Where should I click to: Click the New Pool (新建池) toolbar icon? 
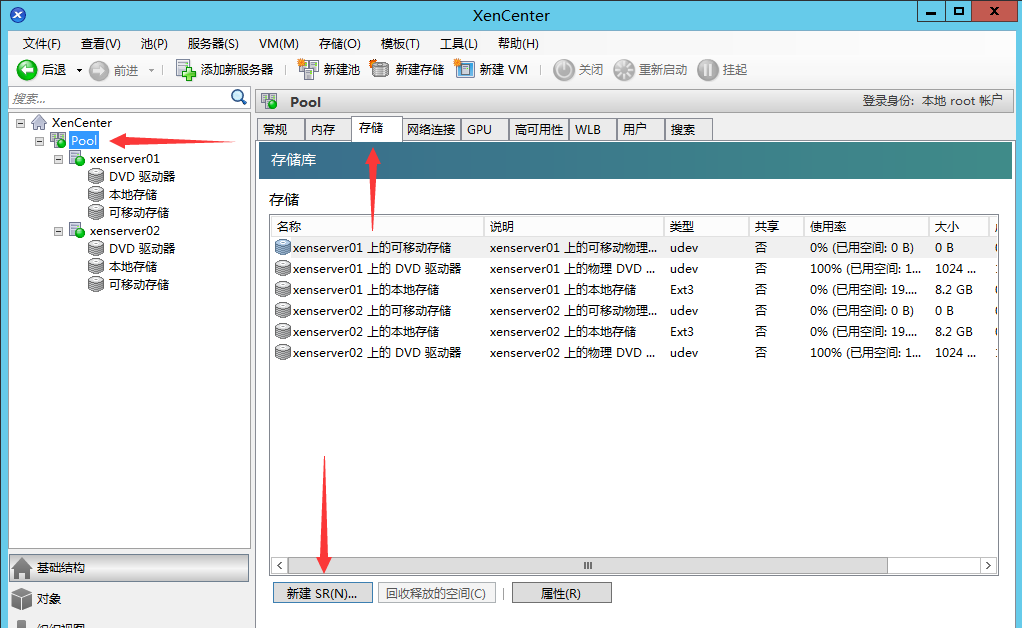click(x=308, y=69)
